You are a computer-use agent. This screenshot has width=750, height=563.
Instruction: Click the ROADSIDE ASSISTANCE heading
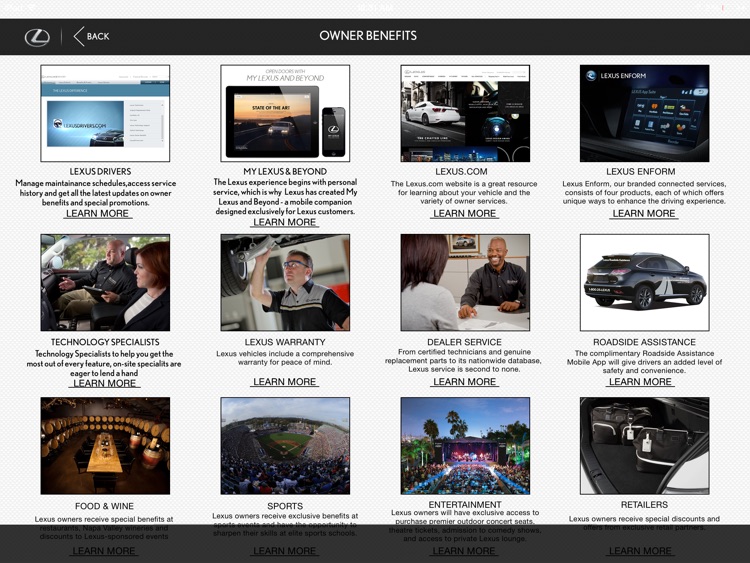(644, 342)
